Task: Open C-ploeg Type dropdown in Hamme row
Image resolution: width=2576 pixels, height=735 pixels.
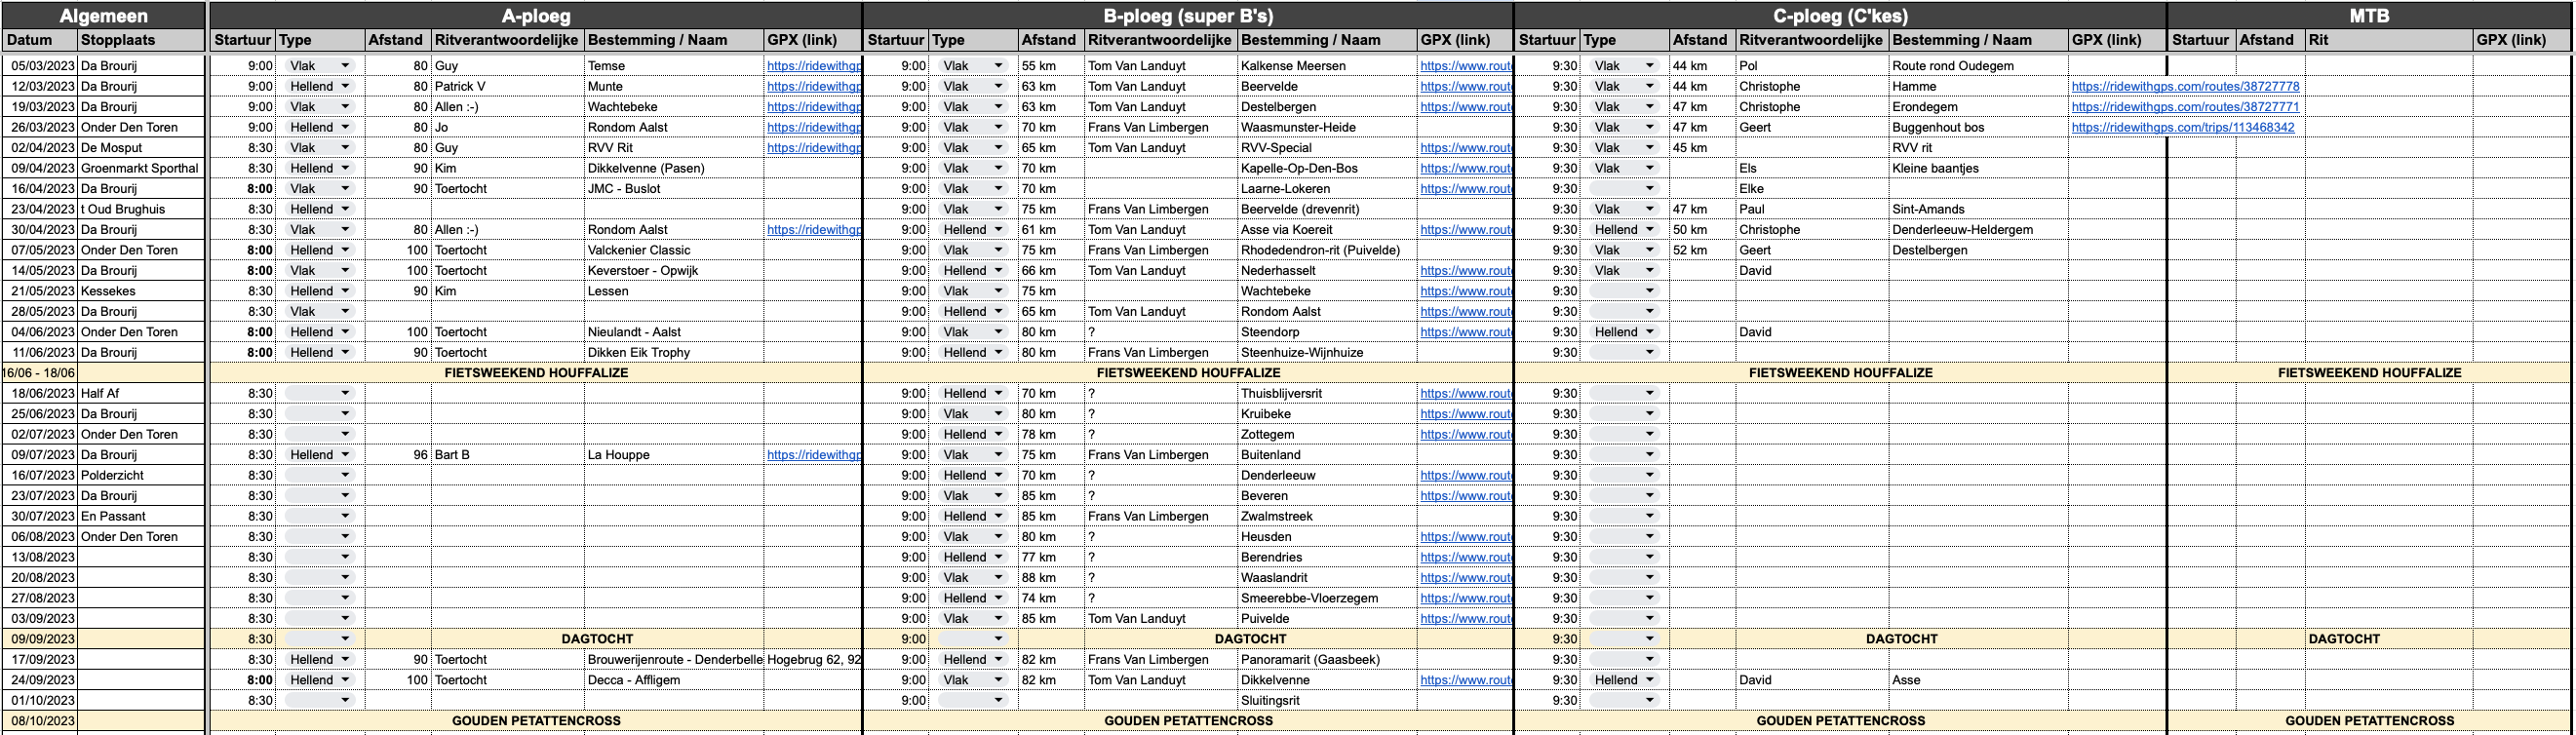Action: click(x=1624, y=86)
